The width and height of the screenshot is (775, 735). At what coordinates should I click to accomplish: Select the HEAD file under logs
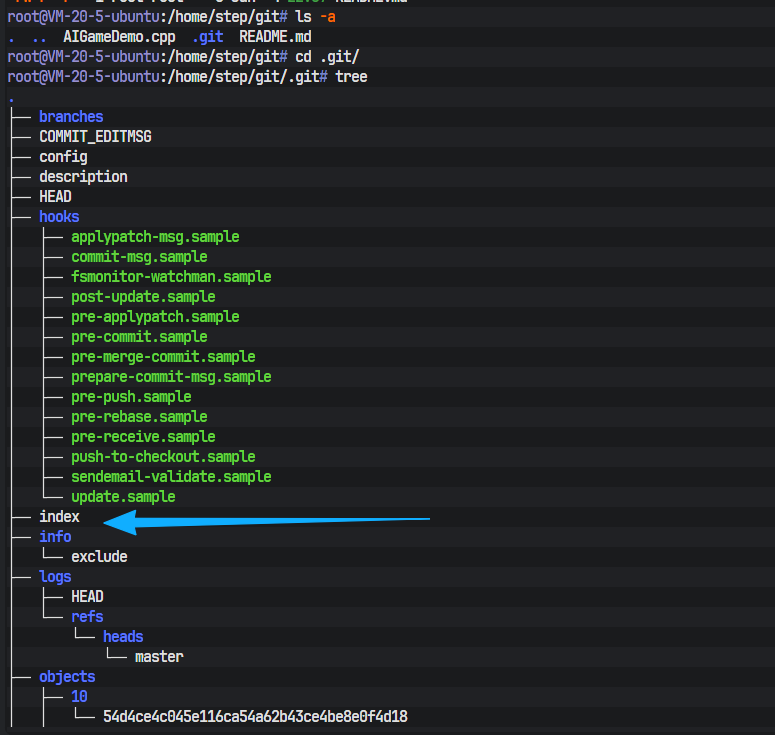pyautogui.click(x=87, y=597)
